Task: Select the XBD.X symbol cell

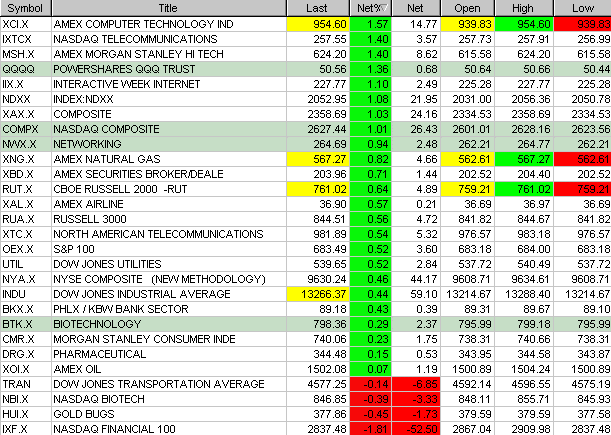Action: (x=26, y=174)
